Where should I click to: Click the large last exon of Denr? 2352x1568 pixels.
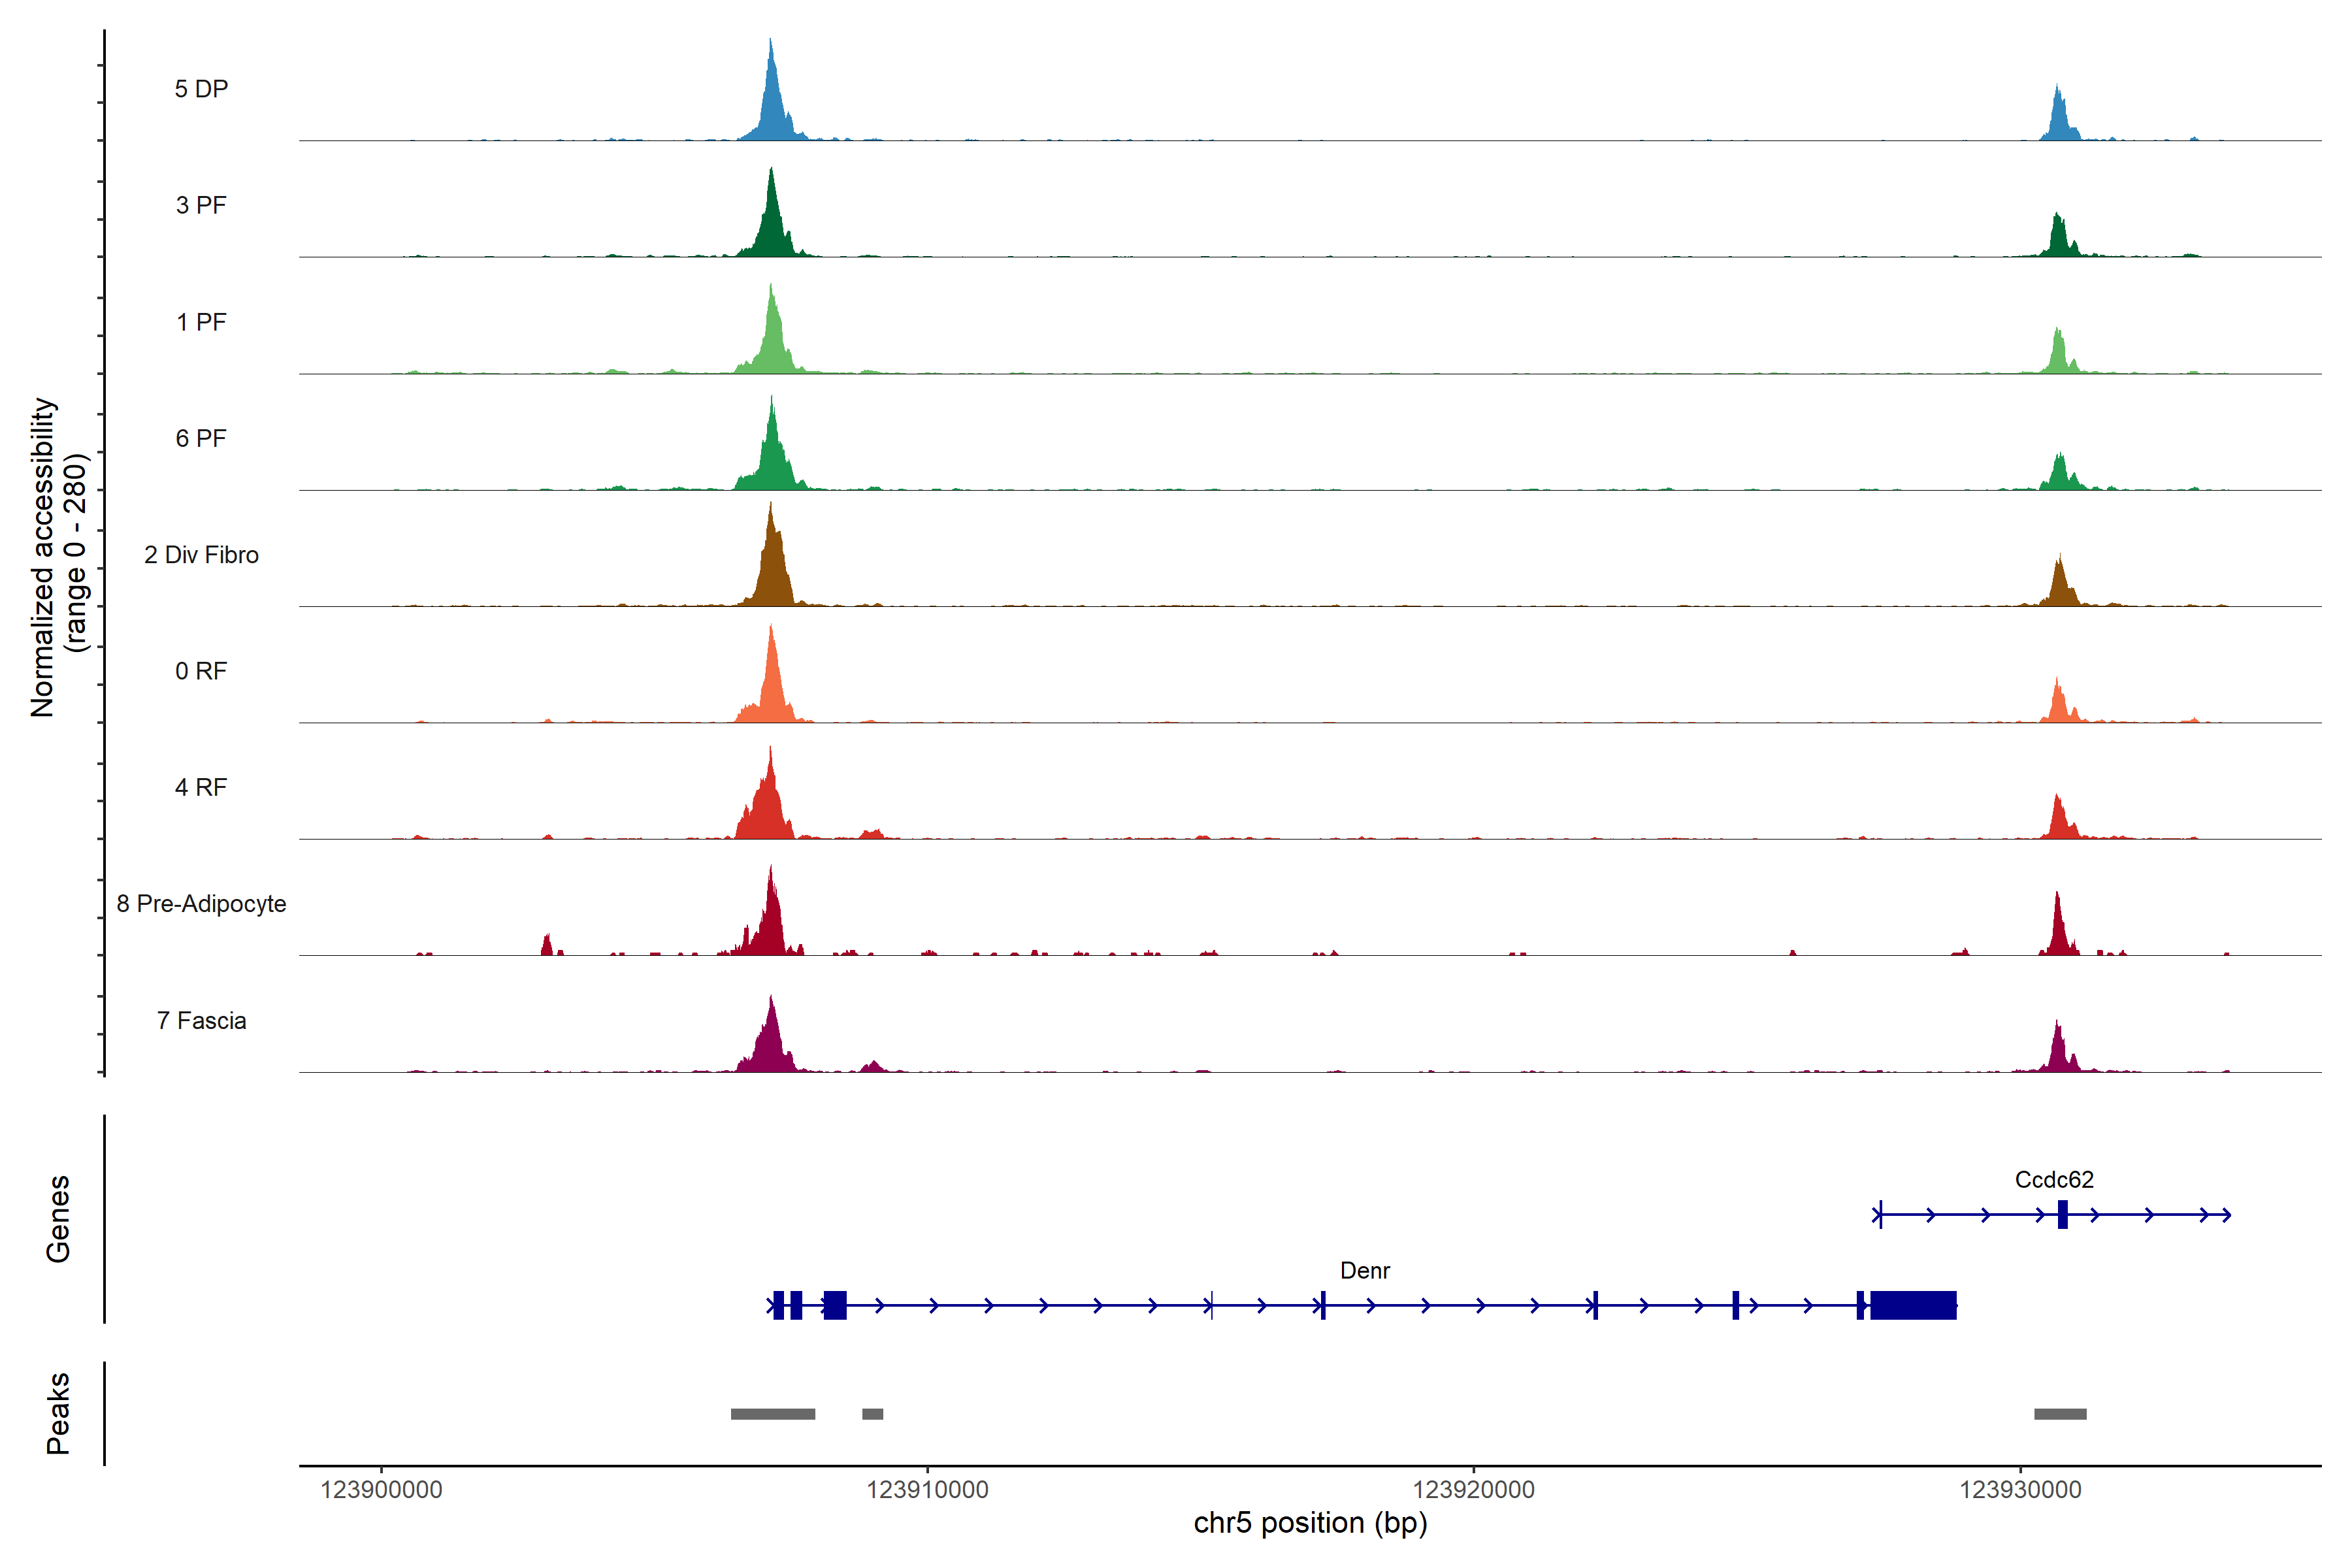click(x=1913, y=1306)
